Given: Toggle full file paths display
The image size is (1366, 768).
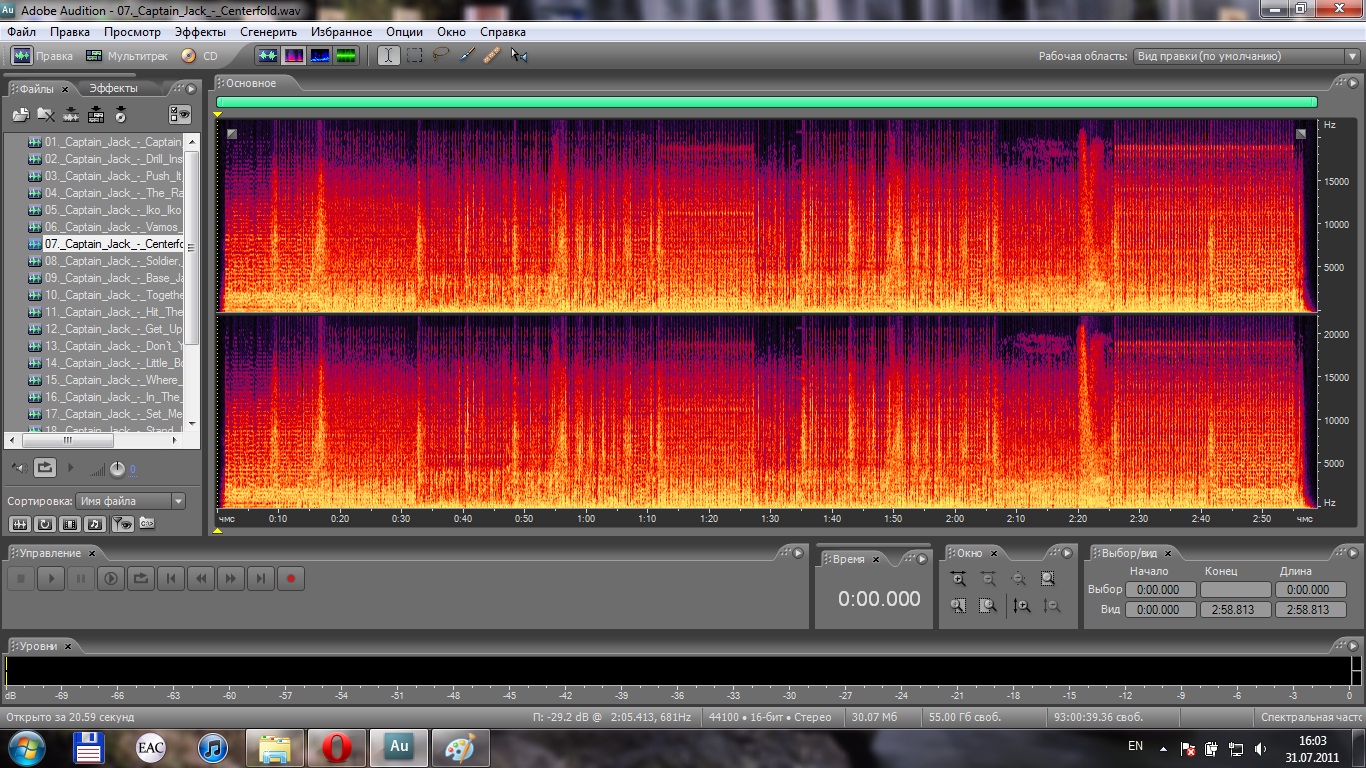Looking at the screenshot, I should point(146,523).
